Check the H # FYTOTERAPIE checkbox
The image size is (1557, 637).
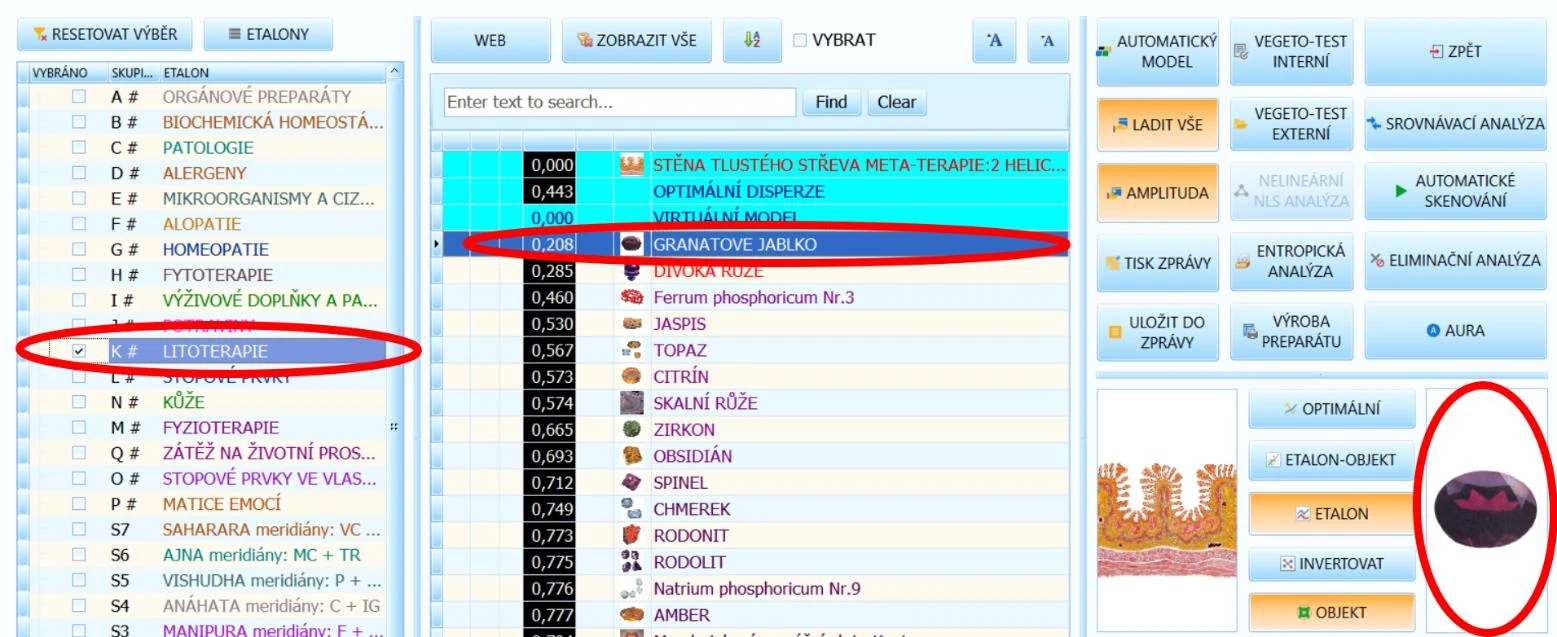point(79,275)
